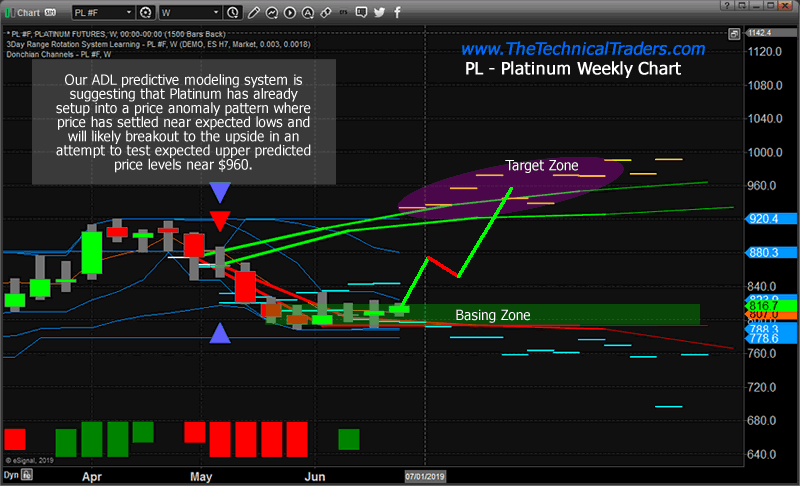Click the 07/01/2019 date marker on time axis
Viewport: 800px width, 486px height.
(x=425, y=476)
